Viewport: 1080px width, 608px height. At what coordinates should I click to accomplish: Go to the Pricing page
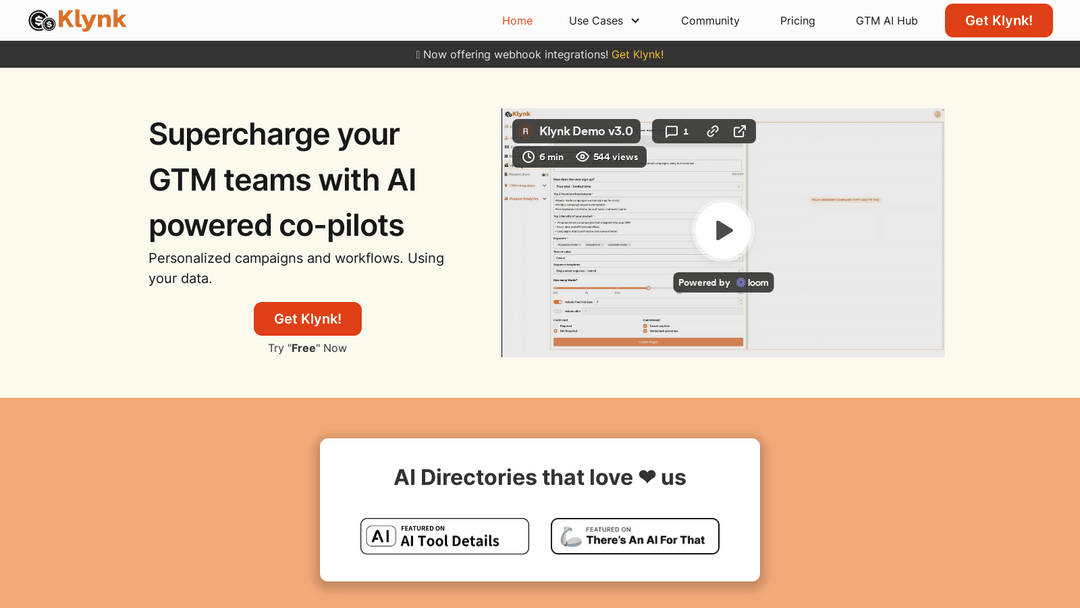[x=797, y=21]
